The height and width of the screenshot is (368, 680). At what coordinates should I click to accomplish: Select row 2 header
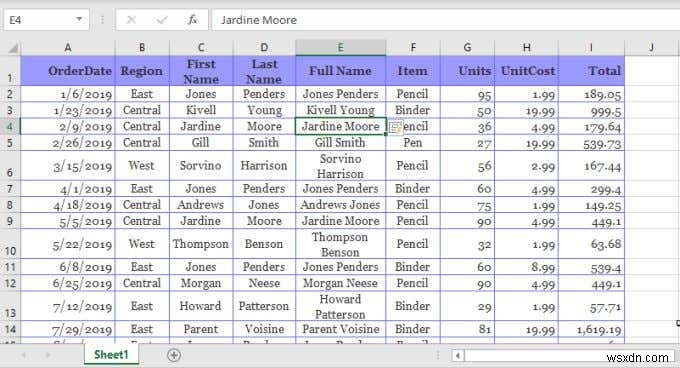click(10, 94)
